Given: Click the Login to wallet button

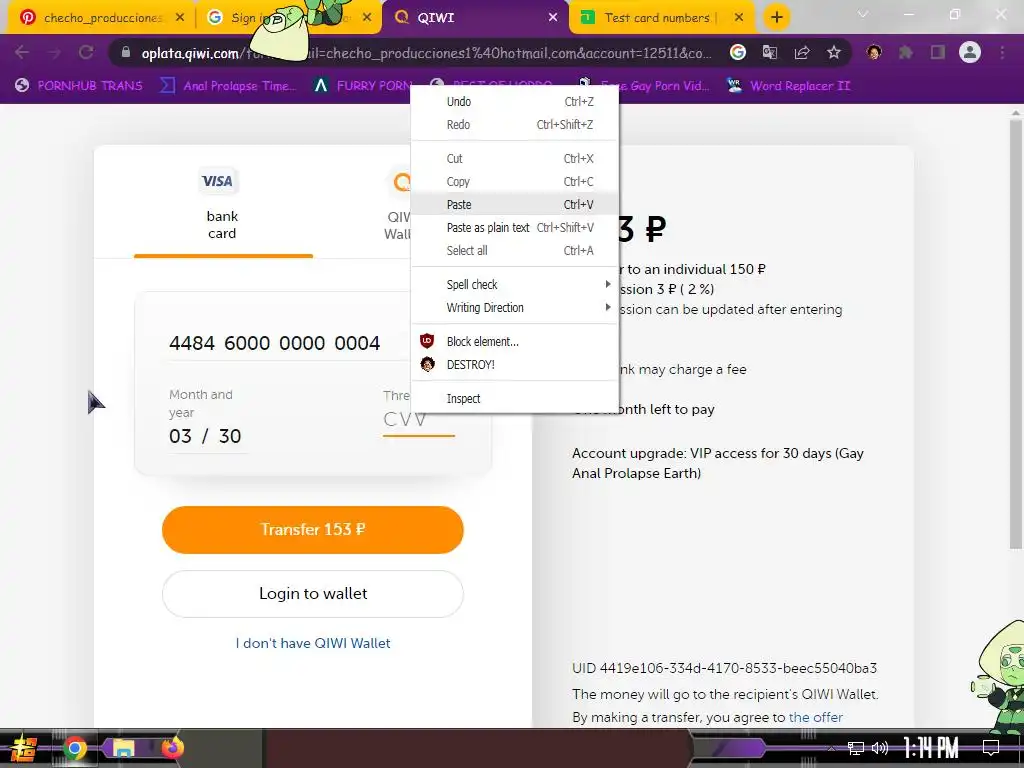Looking at the screenshot, I should (313, 594).
